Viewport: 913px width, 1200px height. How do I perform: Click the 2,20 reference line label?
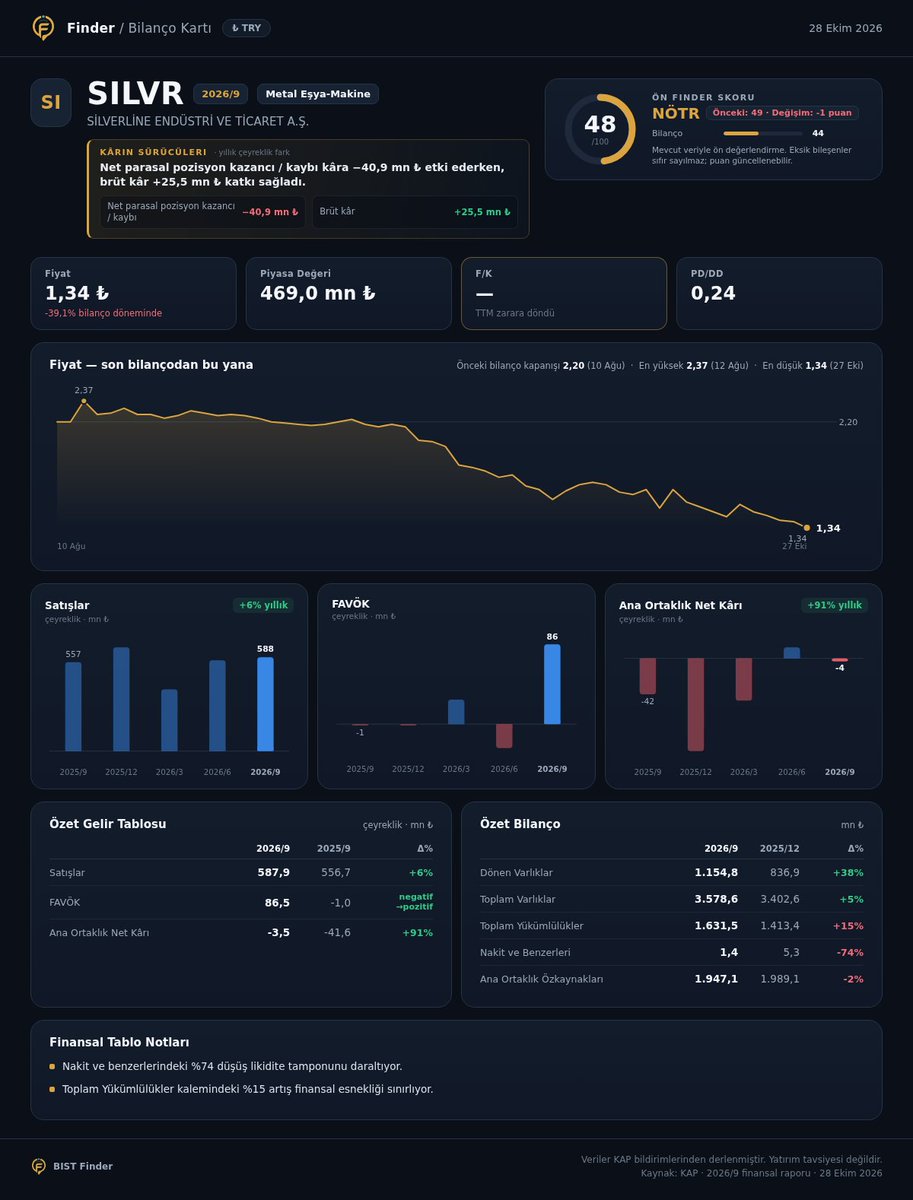pos(848,422)
